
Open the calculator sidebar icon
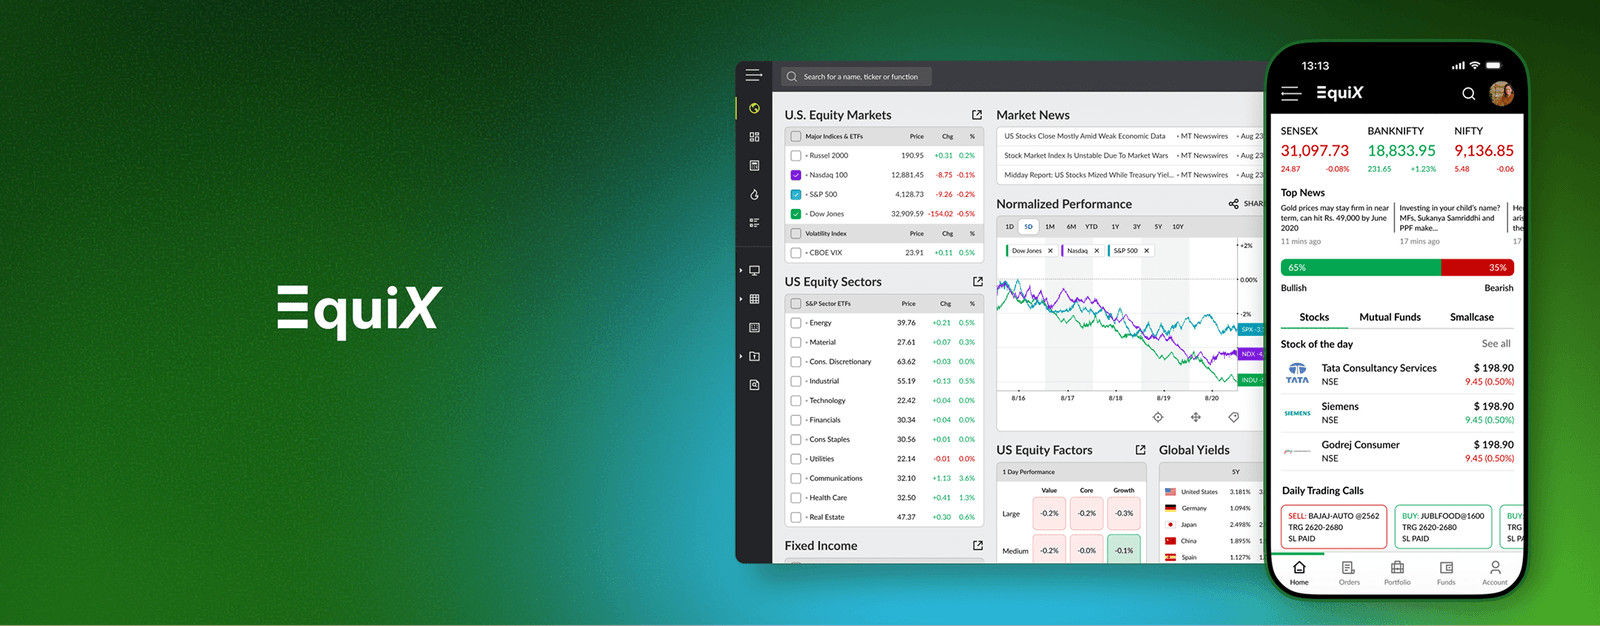point(754,165)
